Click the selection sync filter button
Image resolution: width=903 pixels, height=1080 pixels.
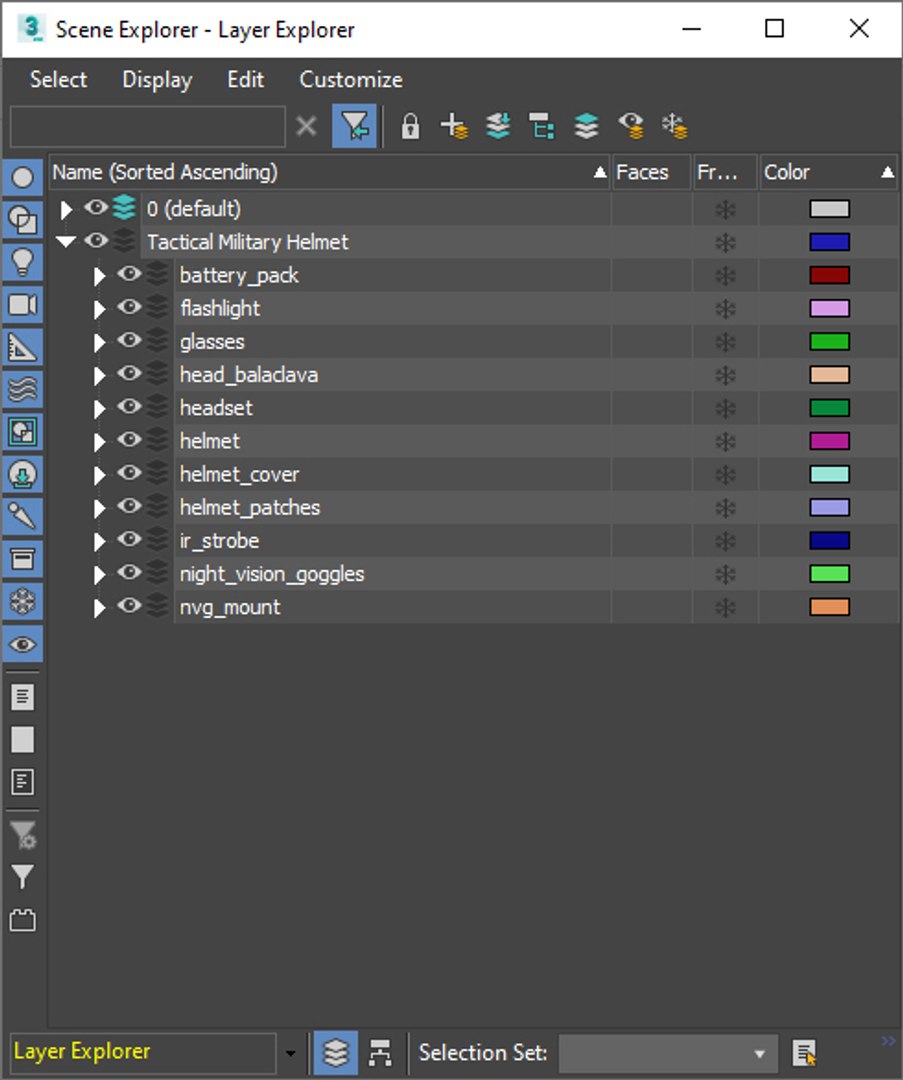click(354, 126)
